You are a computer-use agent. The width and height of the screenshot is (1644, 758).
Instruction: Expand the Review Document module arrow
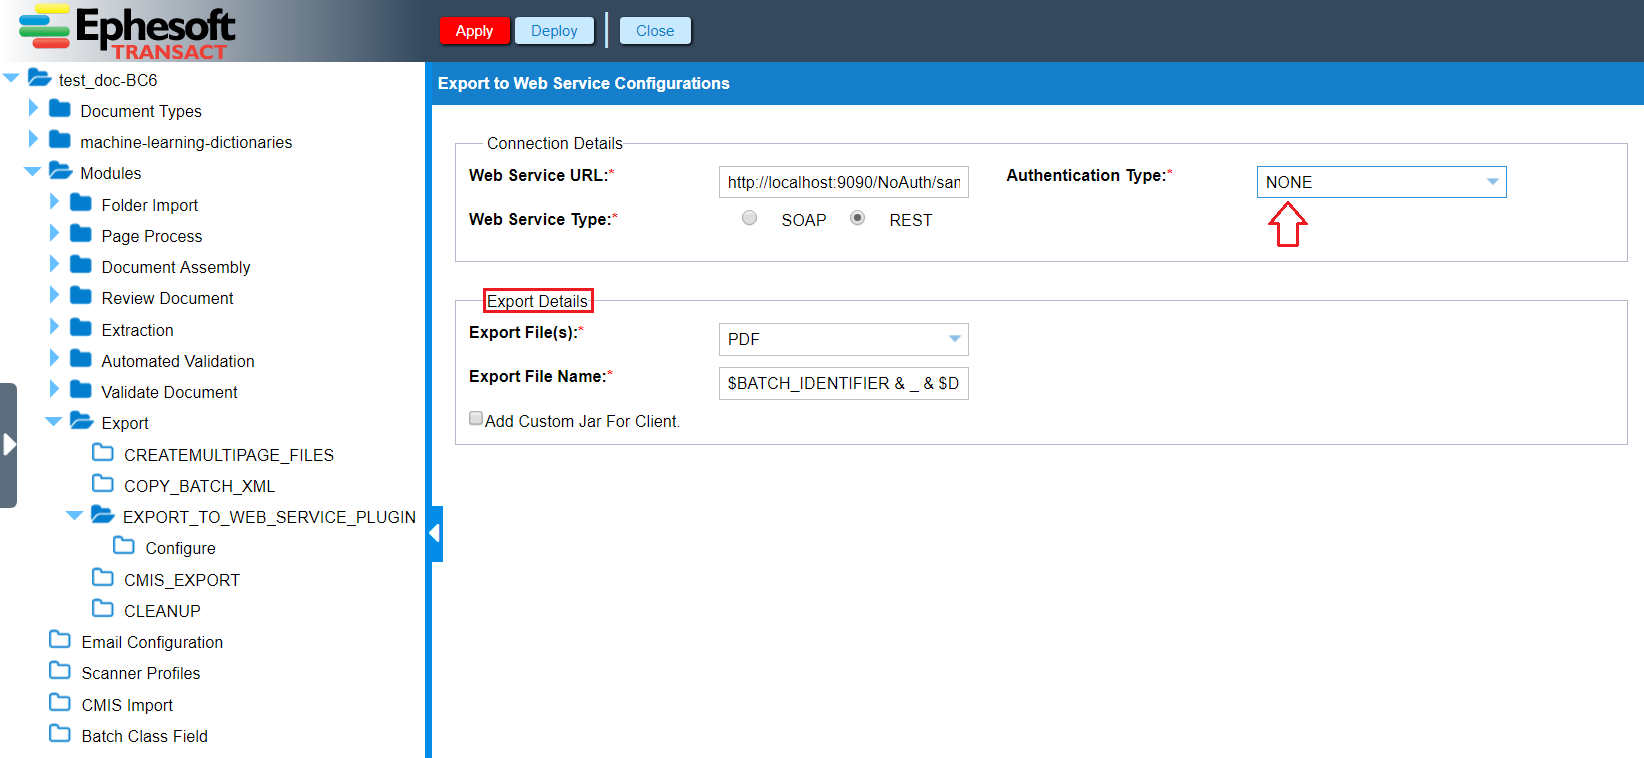point(54,296)
